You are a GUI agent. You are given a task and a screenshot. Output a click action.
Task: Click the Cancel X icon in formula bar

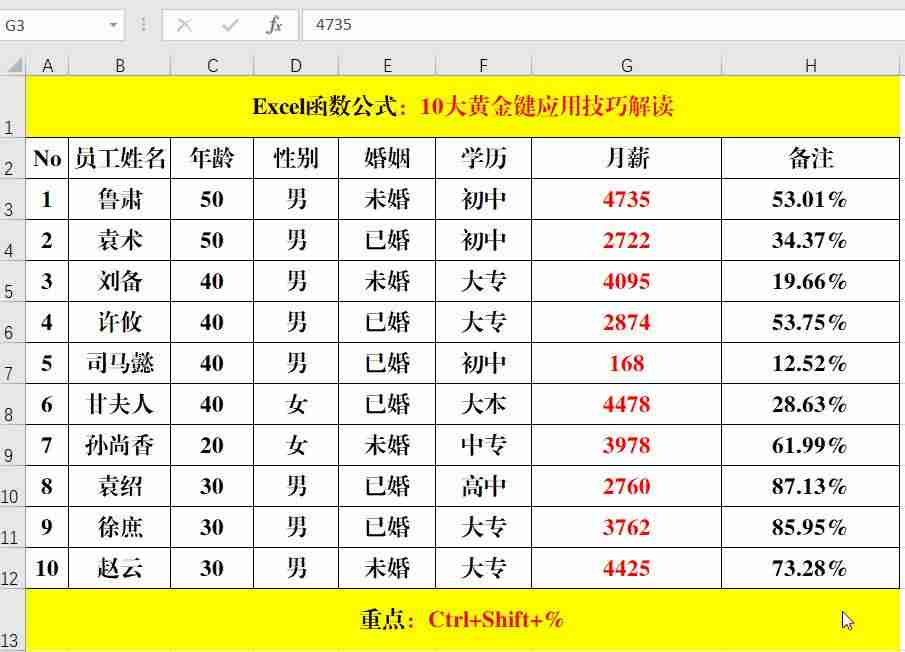pos(184,25)
